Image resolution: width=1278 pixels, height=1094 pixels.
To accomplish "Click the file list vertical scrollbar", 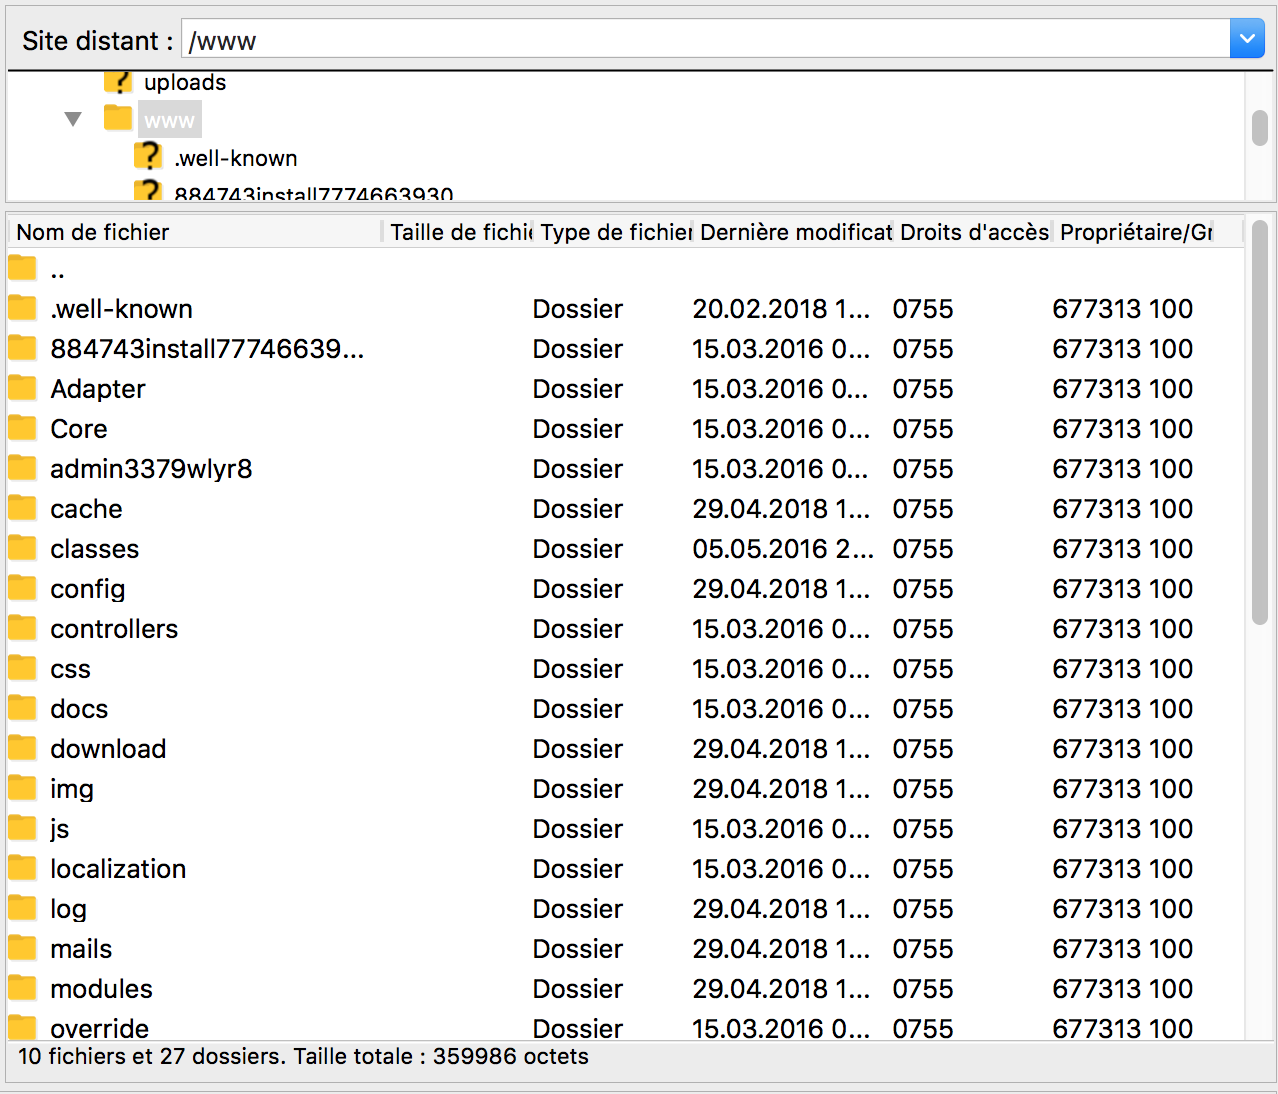I will point(1260,420).
